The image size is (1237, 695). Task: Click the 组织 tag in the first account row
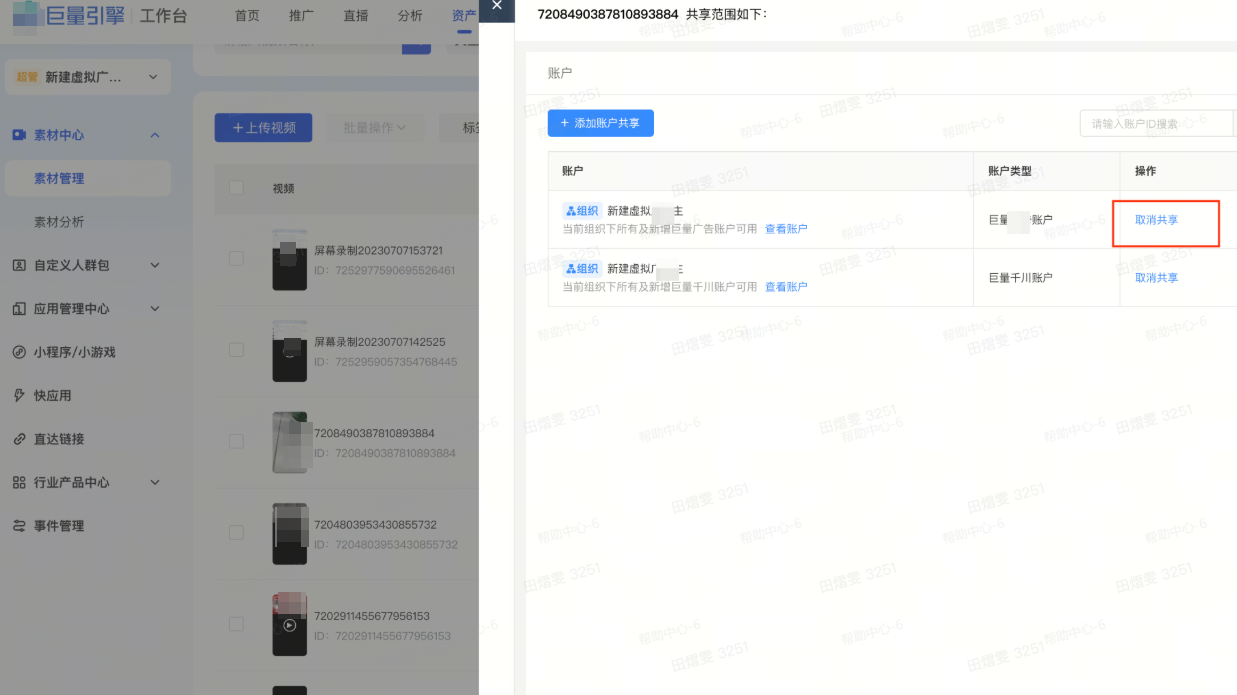click(x=582, y=211)
